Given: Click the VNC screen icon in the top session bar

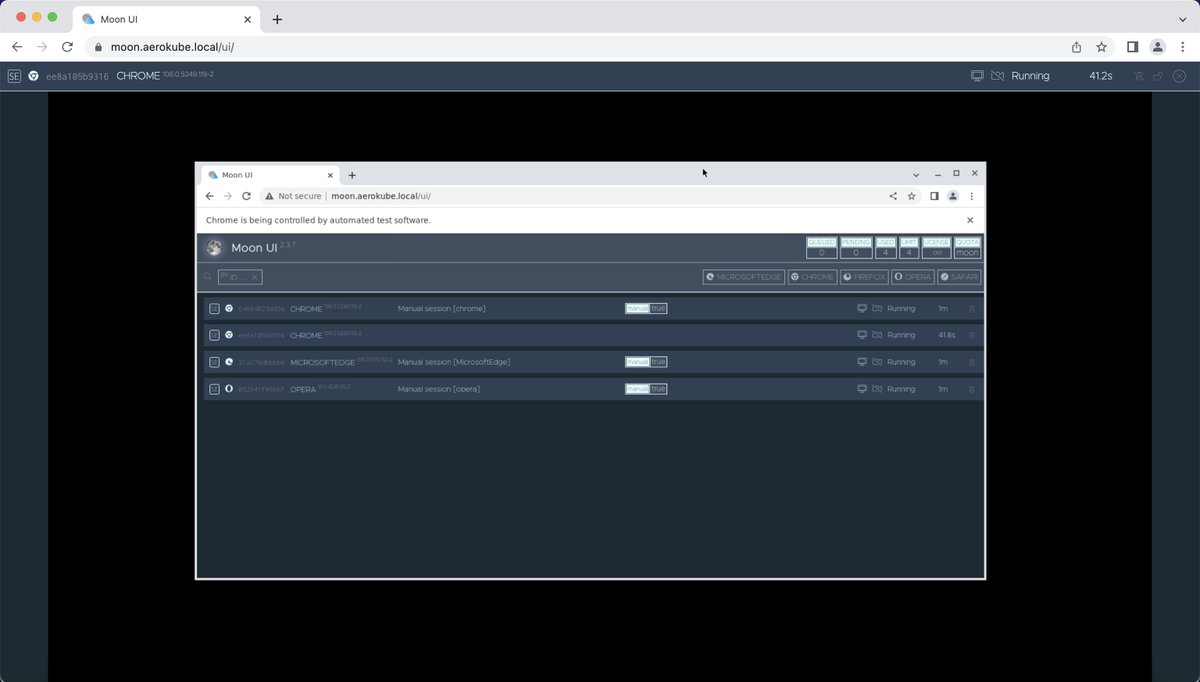Looking at the screenshot, I should tap(977, 76).
